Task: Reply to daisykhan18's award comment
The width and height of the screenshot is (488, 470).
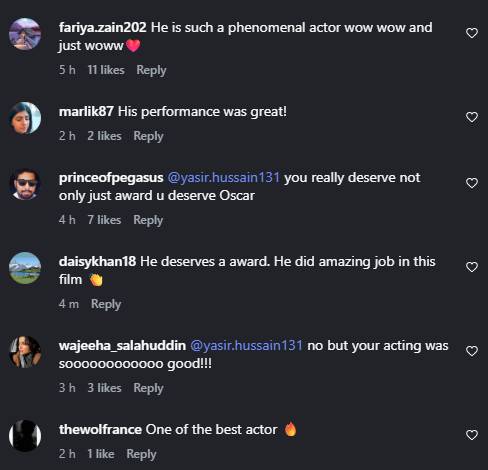Action: click(106, 304)
